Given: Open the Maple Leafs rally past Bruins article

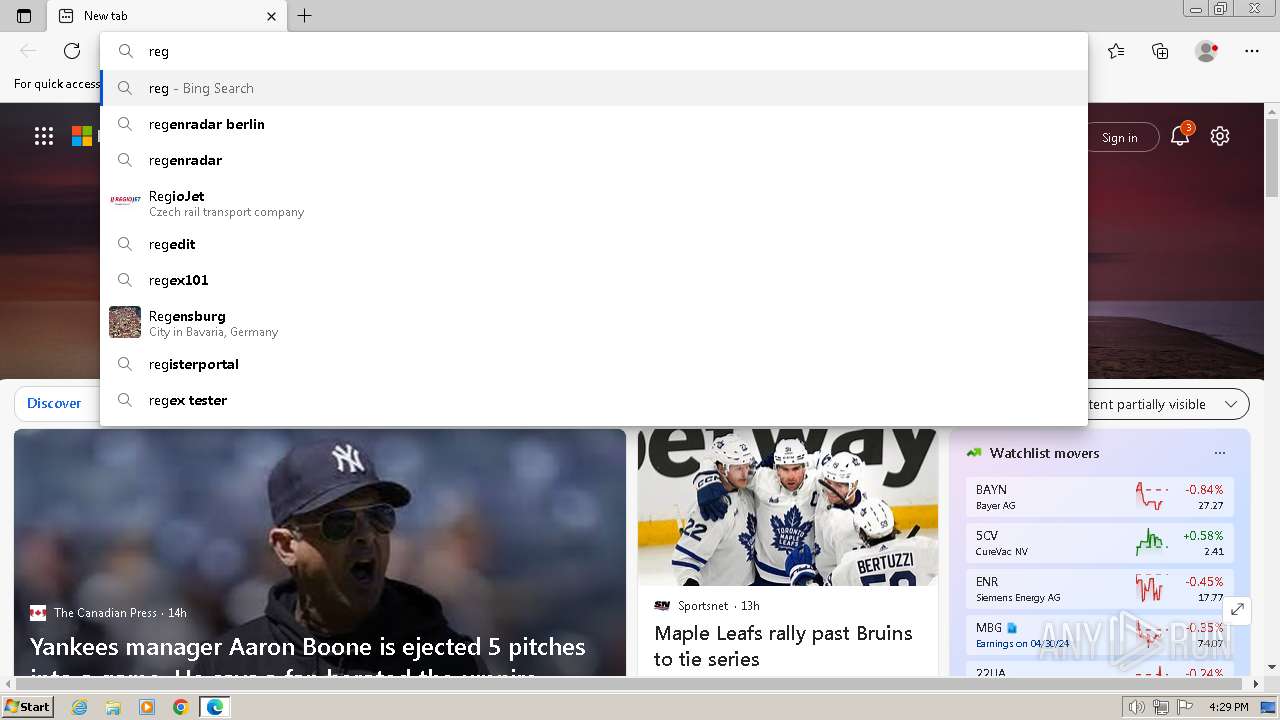Looking at the screenshot, I should 783,646.
